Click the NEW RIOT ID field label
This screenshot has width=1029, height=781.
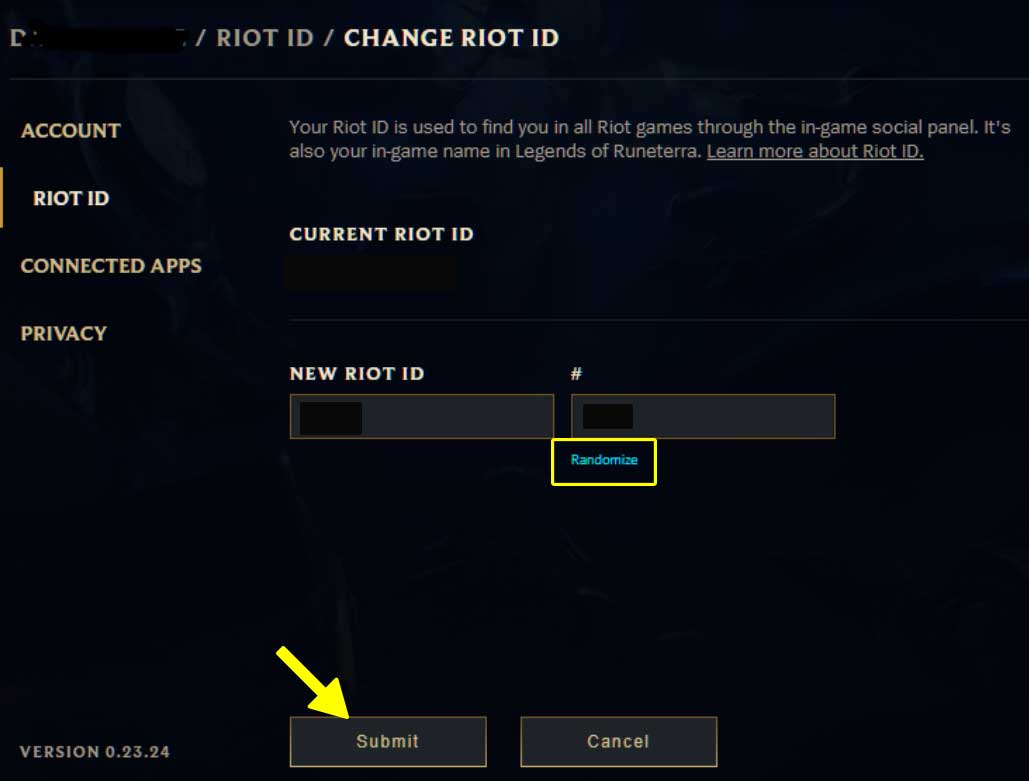(357, 373)
